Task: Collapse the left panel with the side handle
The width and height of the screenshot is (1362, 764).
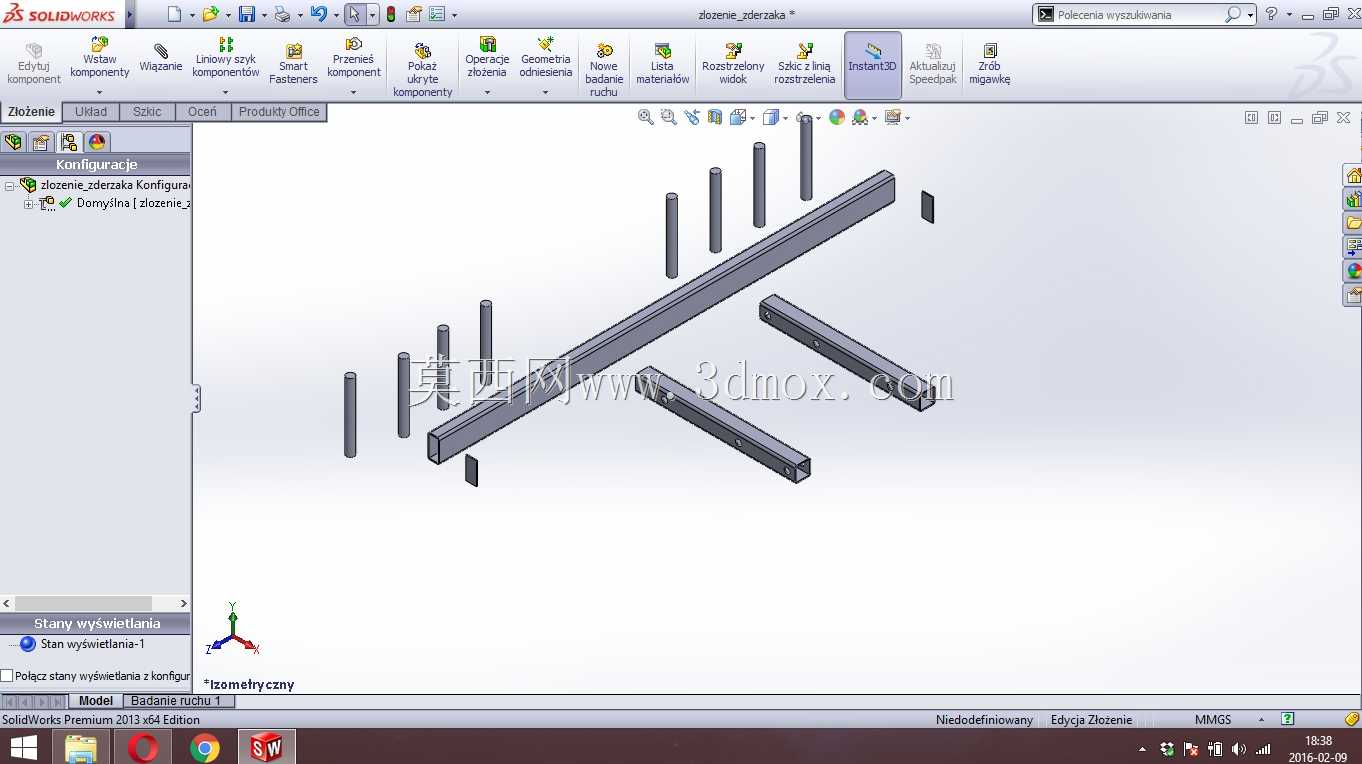Action: [x=196, y=399]
